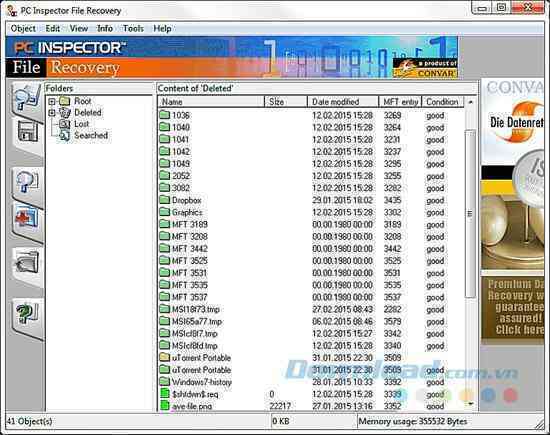Select the Dropbox folder row
This screenshot has width=550, height=435.
click(311, 200)
